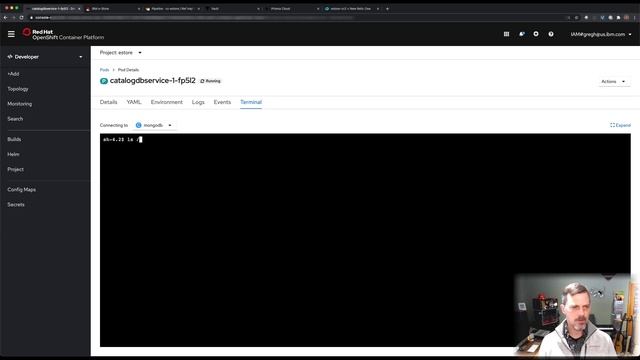The width and height of the screenshot is (640, 360).
Task: Switch to the Environment tab
Action: (x=167, y=102)
